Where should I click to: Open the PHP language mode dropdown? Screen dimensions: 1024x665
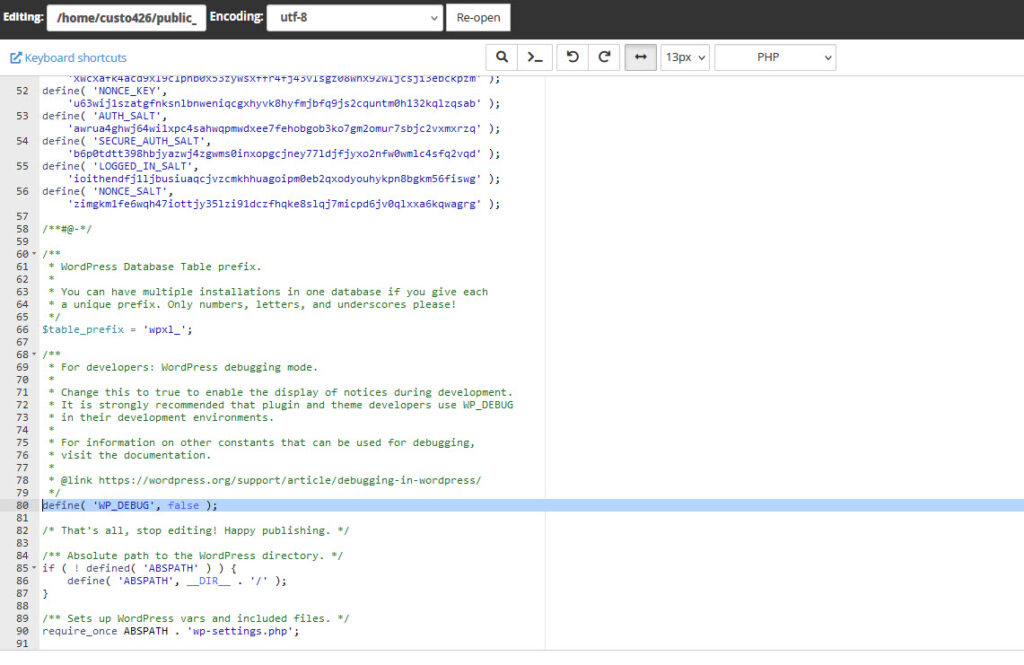(x=775, y=58)
